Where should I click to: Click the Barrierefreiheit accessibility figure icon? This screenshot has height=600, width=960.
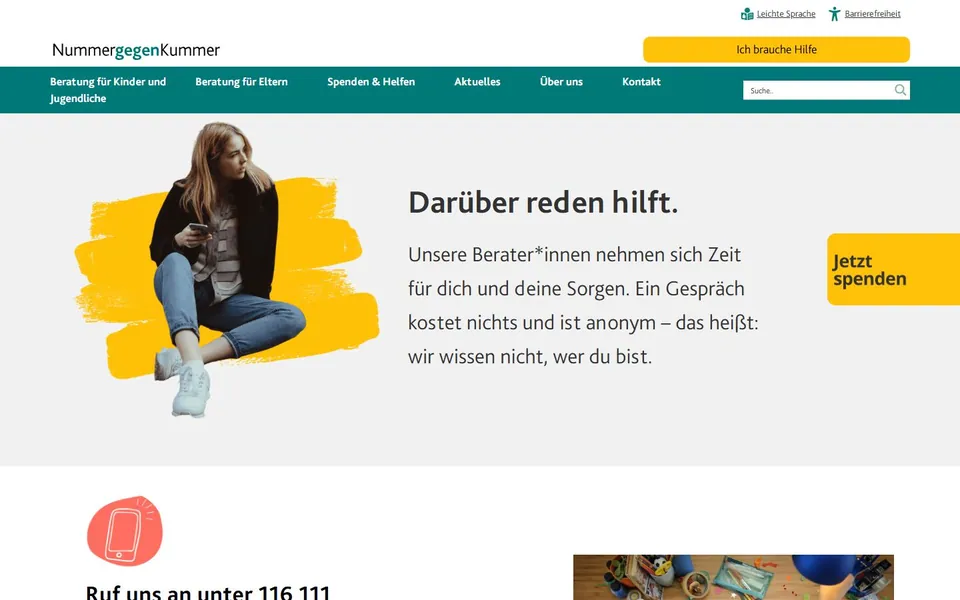pos(834,14)
